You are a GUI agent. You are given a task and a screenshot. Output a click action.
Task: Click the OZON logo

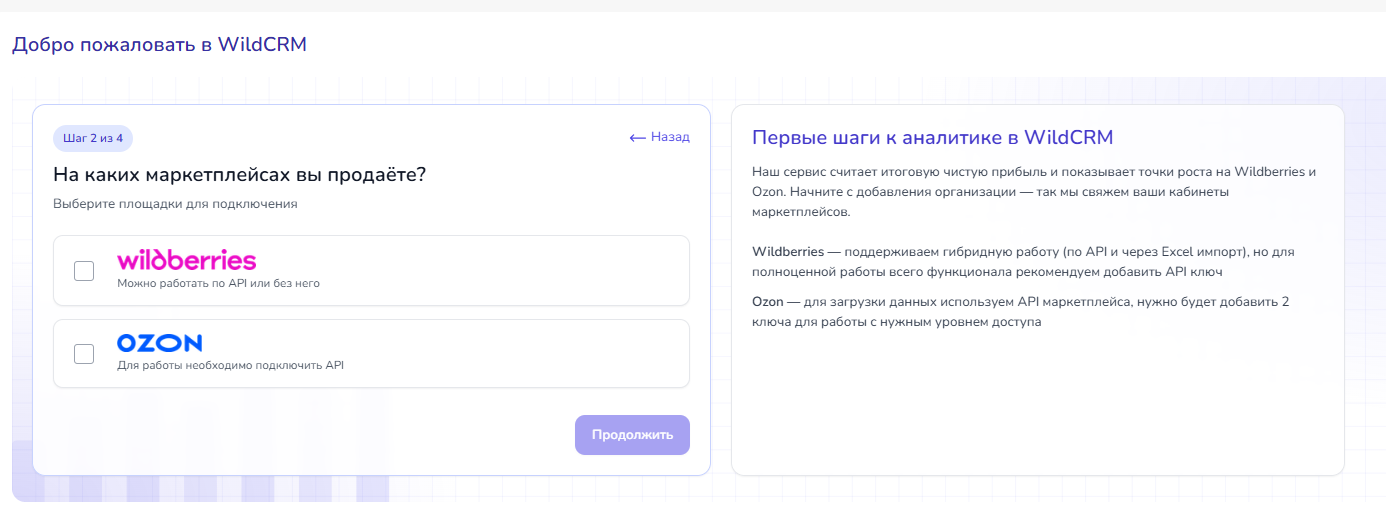159,343
